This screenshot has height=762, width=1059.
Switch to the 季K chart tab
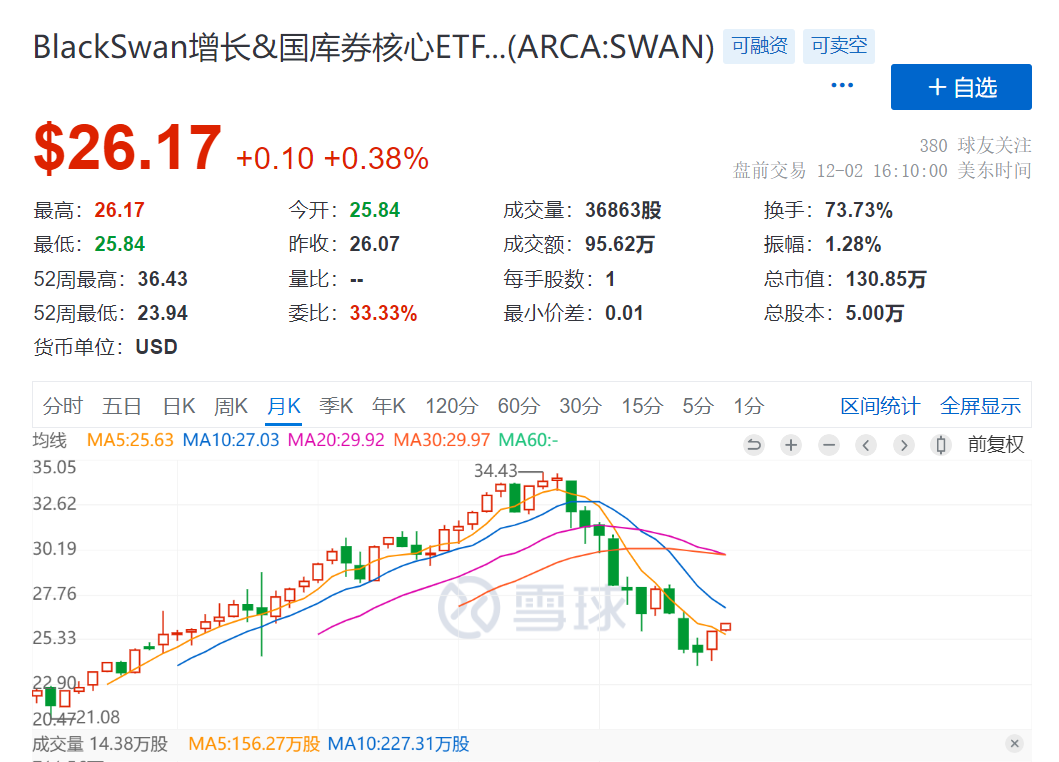[x=336, y=406]
